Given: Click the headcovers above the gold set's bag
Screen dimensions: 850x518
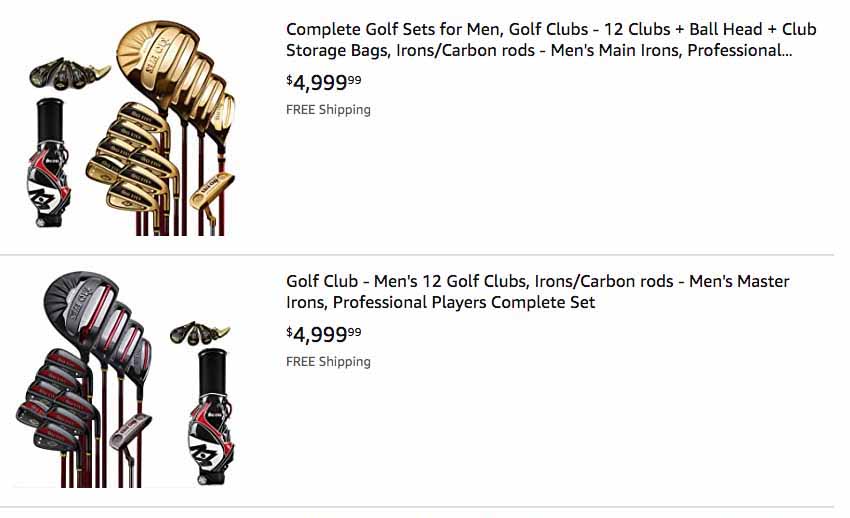Looking at the screenshot, I should [67, 74].
